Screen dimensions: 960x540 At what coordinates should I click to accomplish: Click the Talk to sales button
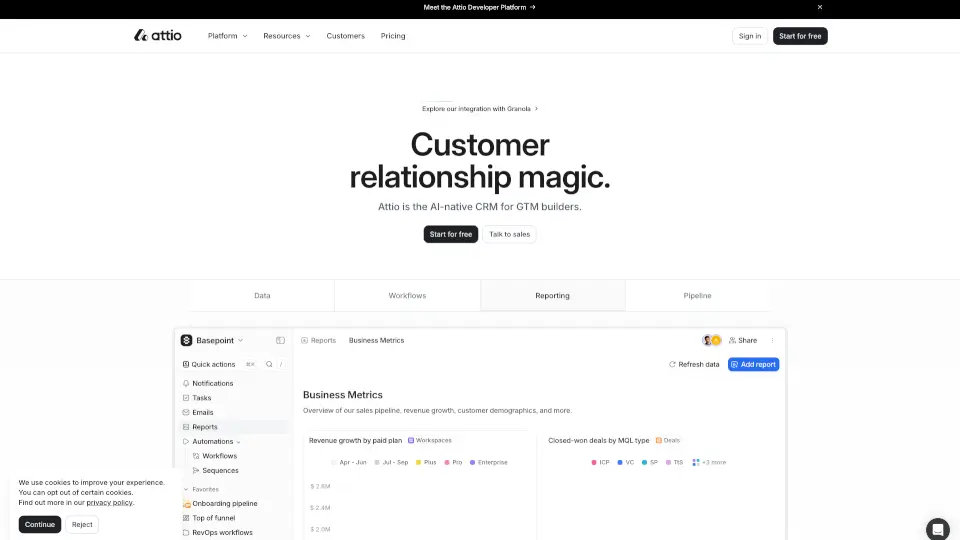[x=509, y=234]
